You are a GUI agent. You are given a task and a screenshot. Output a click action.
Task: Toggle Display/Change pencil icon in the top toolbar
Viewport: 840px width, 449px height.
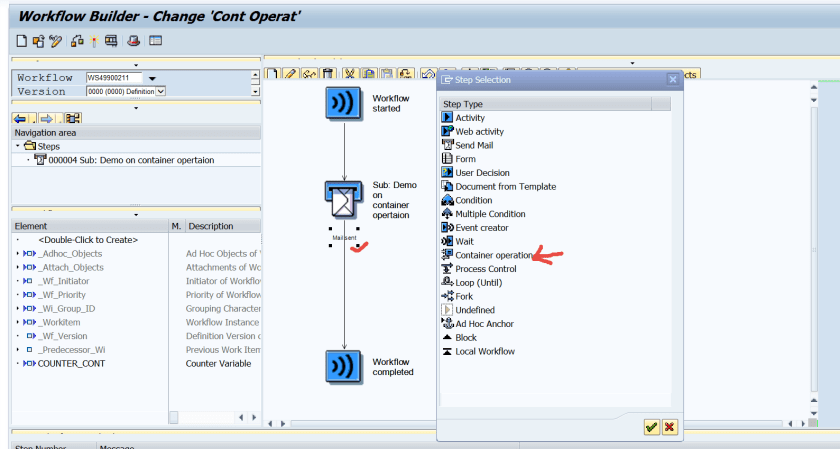pos(56,41)
